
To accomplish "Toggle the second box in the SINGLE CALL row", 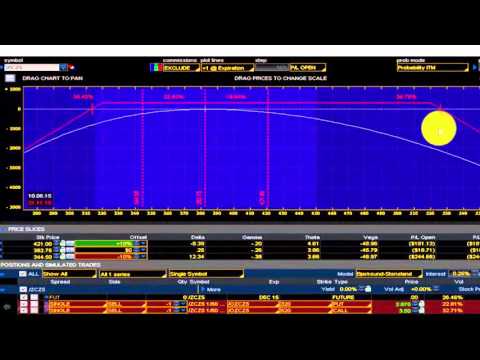I will coord(34,310).
